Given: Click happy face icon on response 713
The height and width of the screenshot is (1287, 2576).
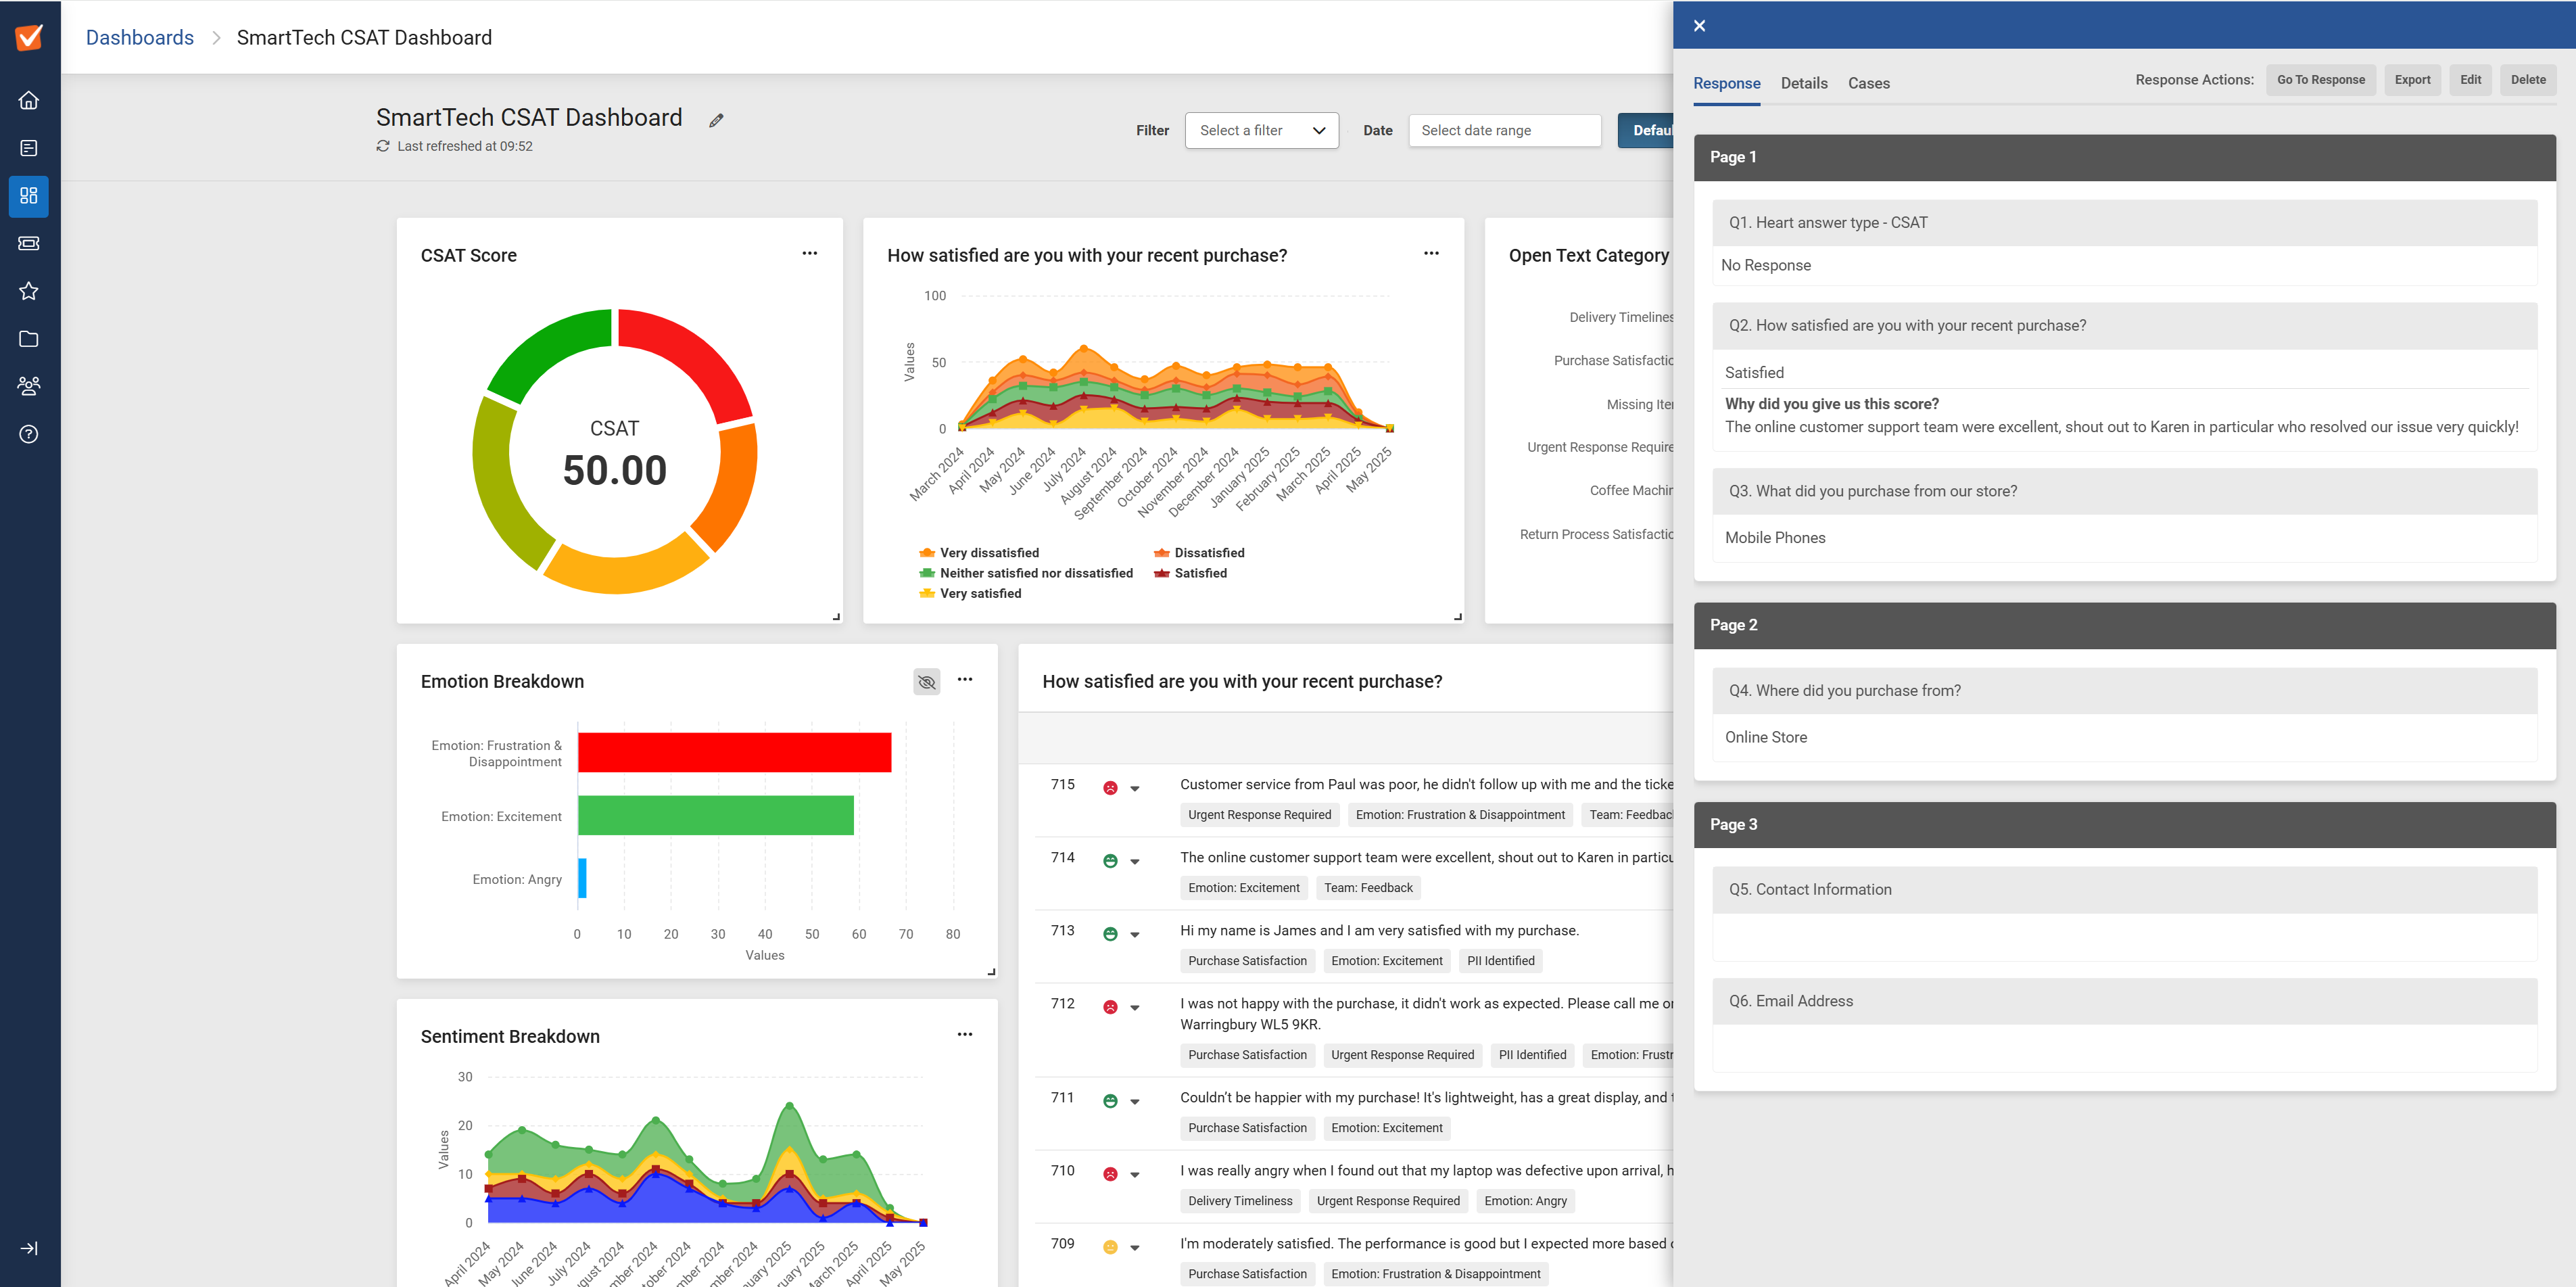Looking at the screenshot, I should 1110,934.
